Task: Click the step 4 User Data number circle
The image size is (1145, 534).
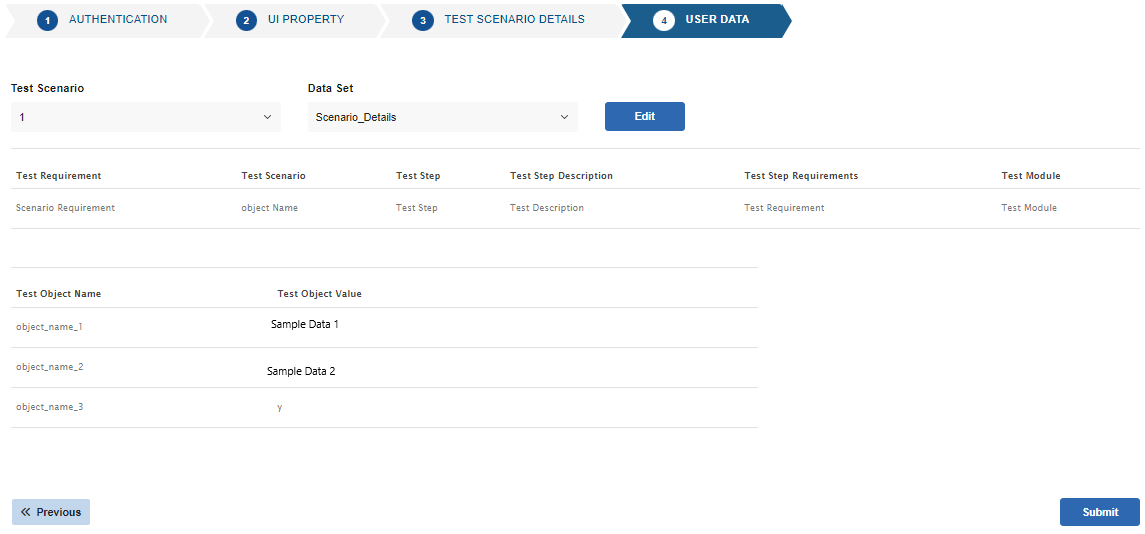Action: (x=664, y=21)
